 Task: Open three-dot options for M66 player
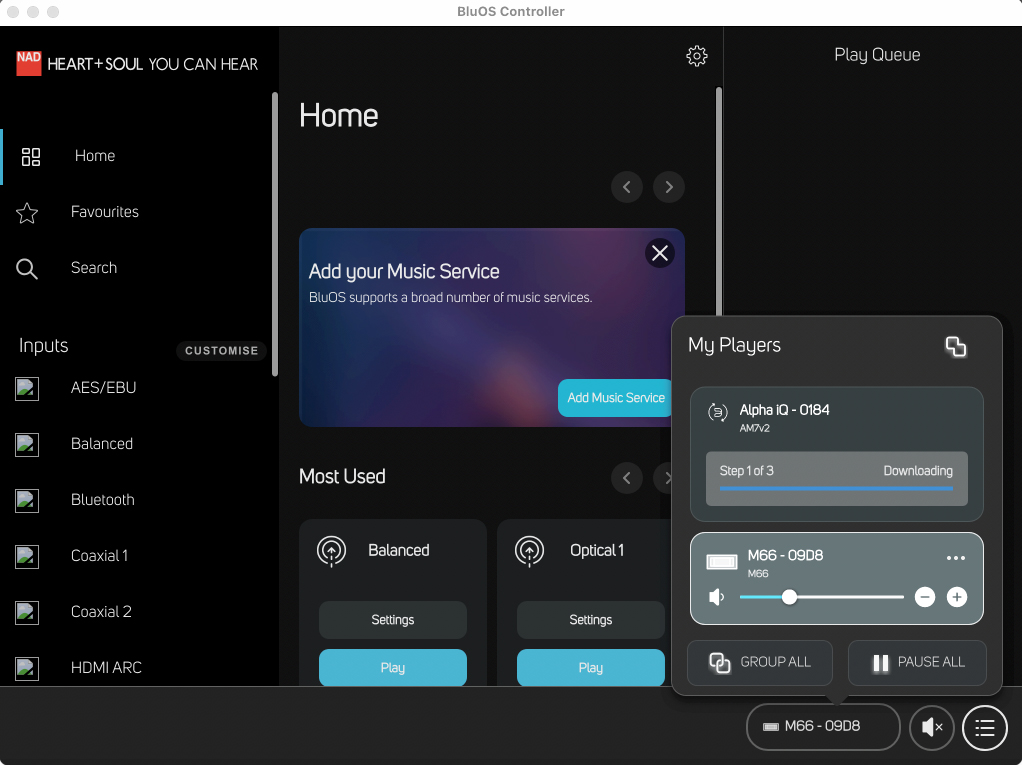[x=955, y=558]
